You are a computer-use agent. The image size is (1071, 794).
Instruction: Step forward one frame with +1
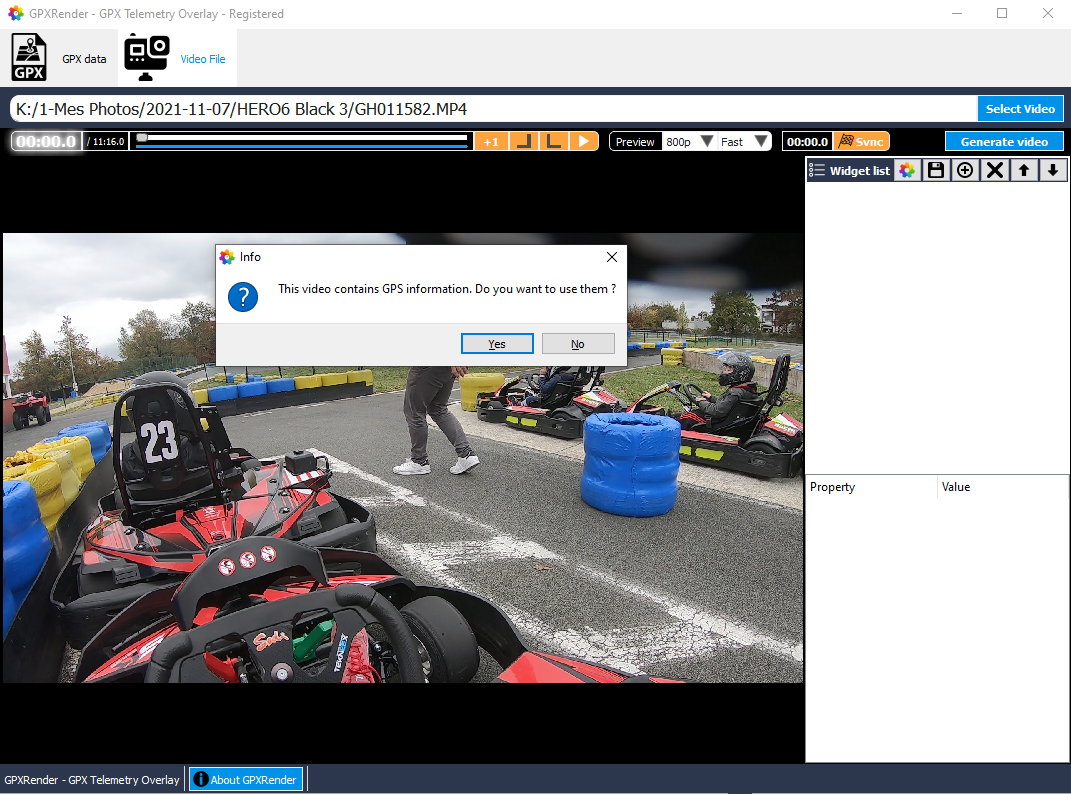pyautogui.click(x=491, y=141)
